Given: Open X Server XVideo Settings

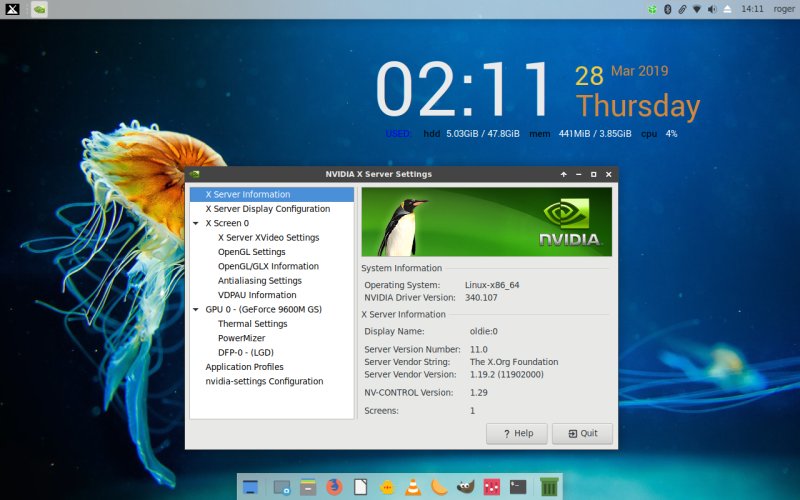Looking at the screenshot, I should (x=268, y=237).
